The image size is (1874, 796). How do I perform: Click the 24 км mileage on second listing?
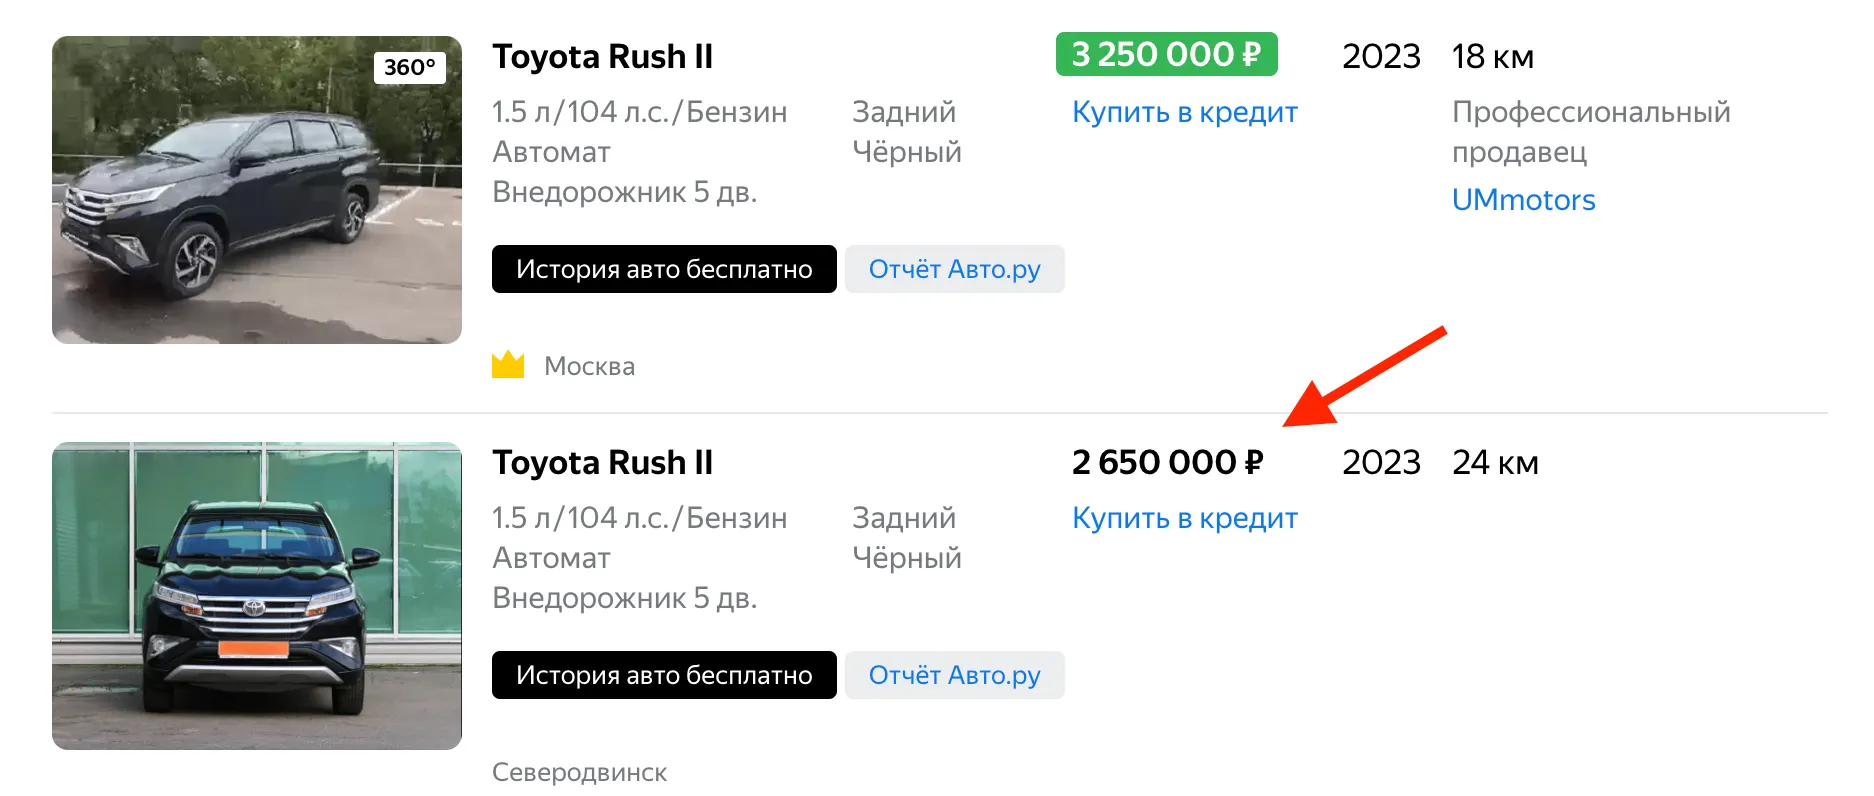point(1494,463)
